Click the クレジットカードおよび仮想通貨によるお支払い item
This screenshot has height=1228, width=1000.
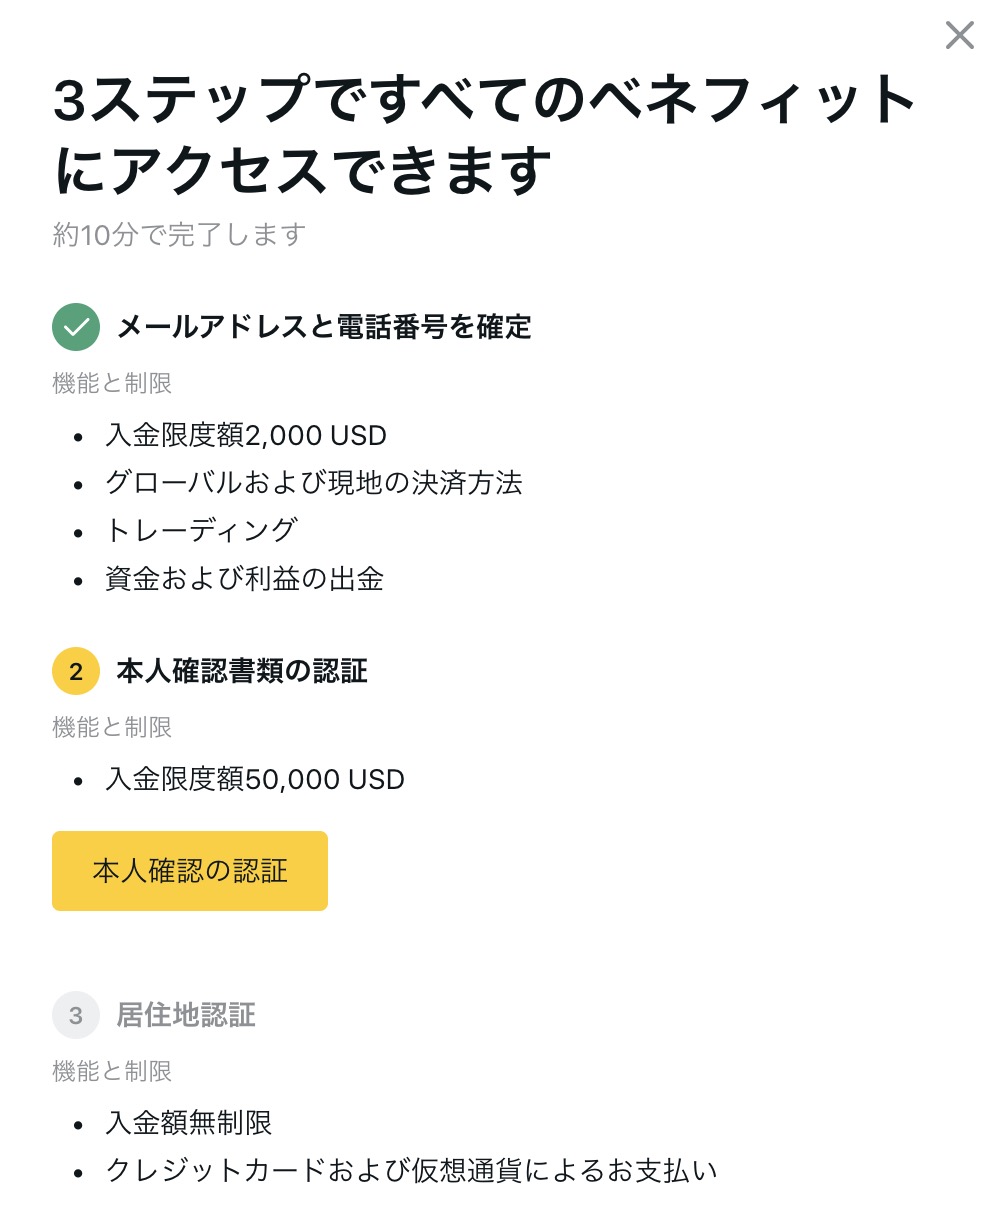pos(411,1171)
